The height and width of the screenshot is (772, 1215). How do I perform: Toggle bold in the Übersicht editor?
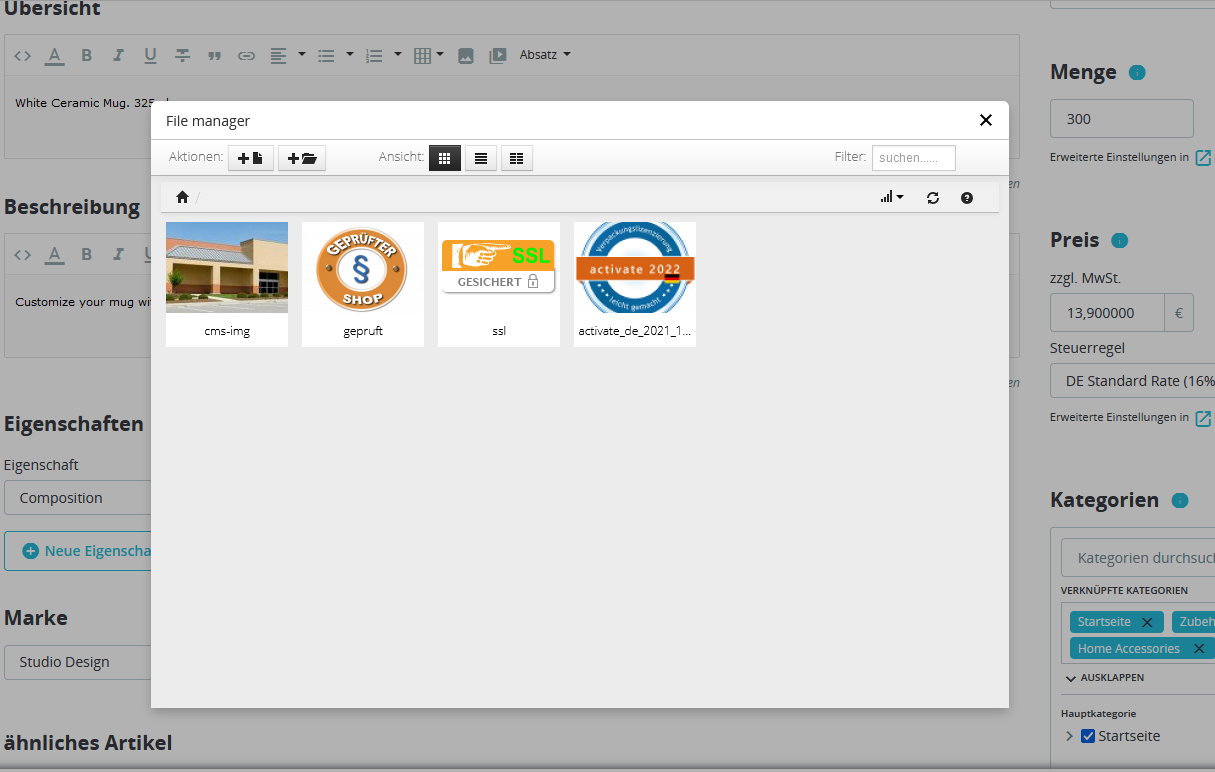click(x=87, y=55)
